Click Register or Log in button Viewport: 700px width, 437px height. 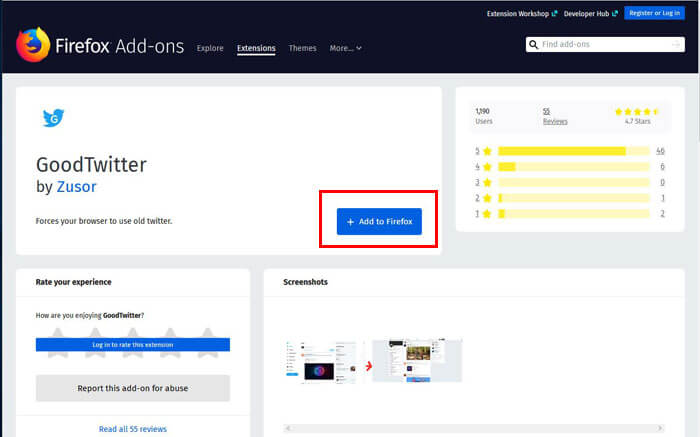(x=654, y=13)
